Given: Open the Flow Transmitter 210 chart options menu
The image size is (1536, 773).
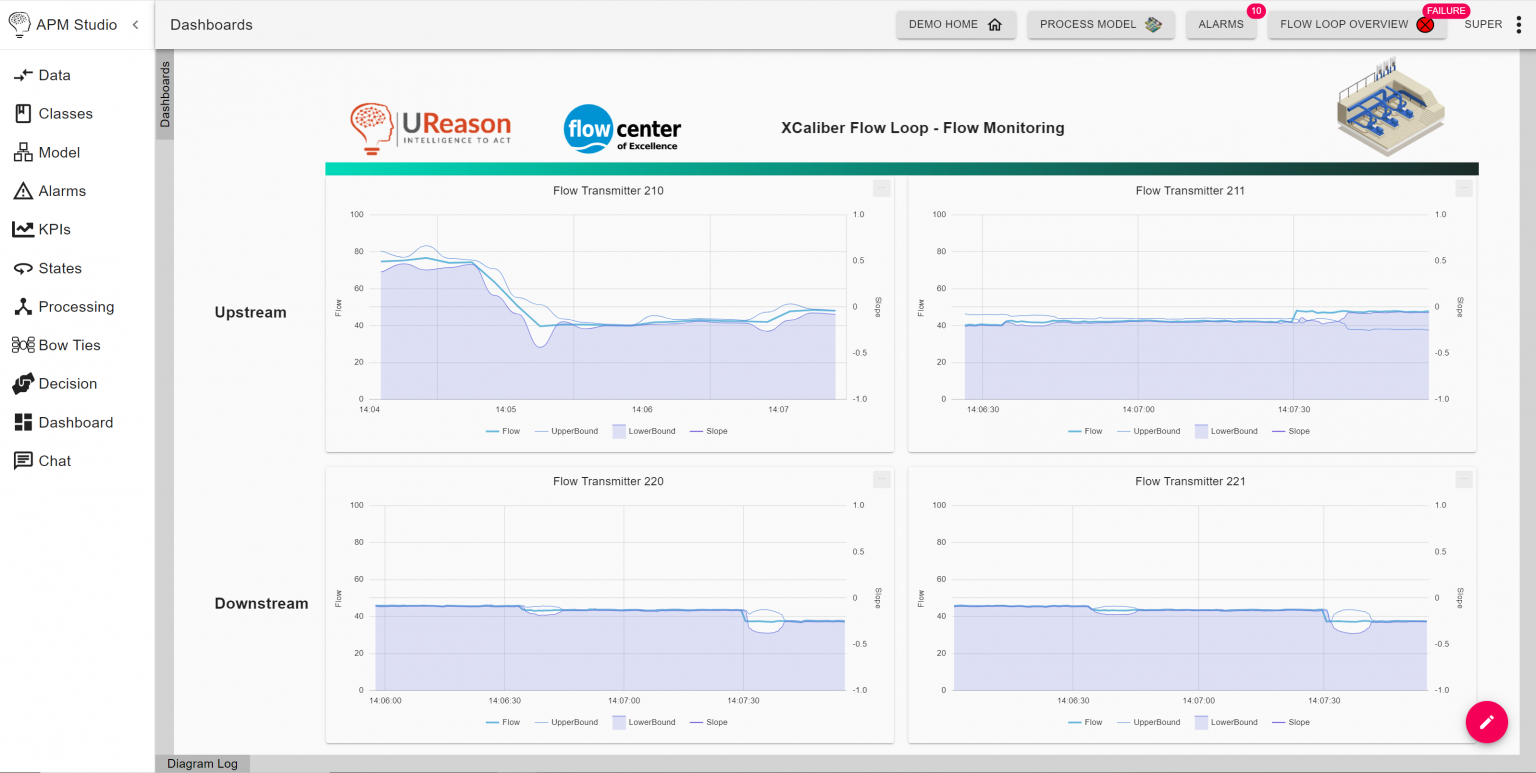Looking at the screenshot, I should pyautogui.click(x=881, y=188).
